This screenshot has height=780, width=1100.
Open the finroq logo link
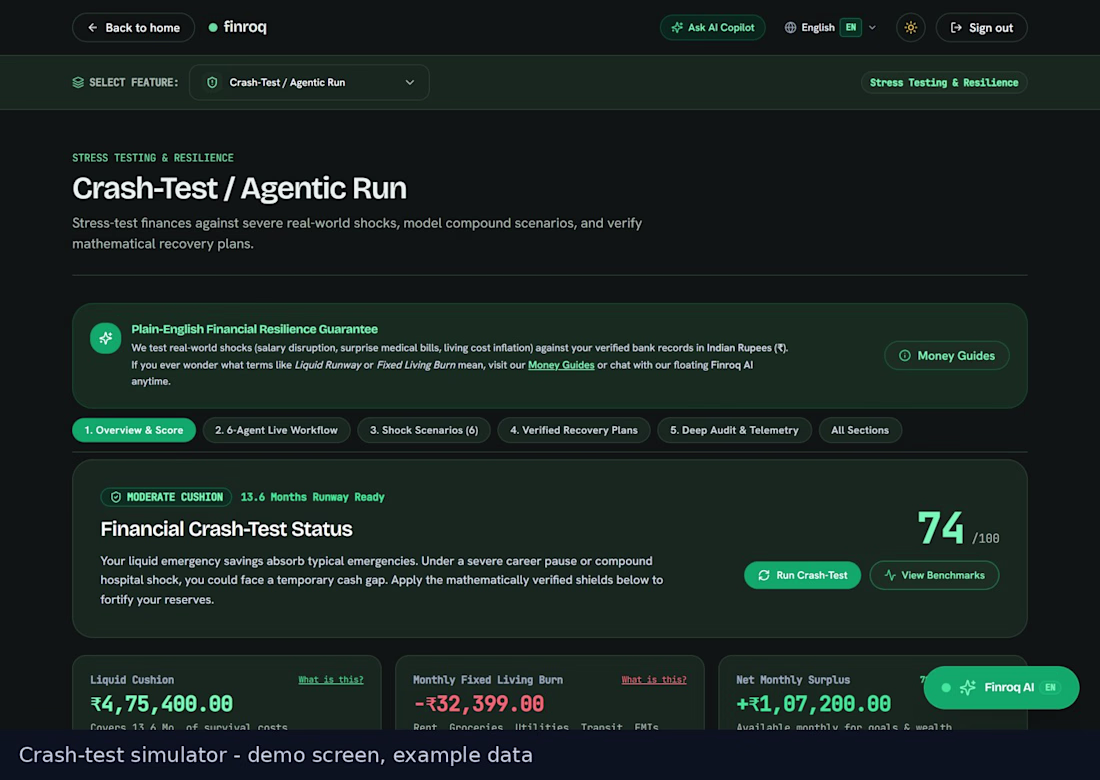pos(238,27)
